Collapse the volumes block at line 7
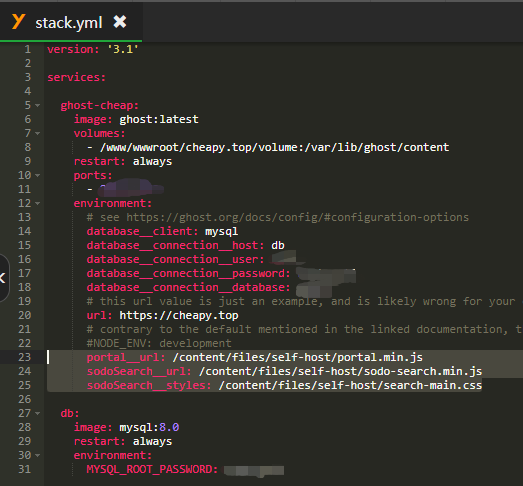This screenshot has width=523, height=486. pyautogui.click(x=37, y=133)
